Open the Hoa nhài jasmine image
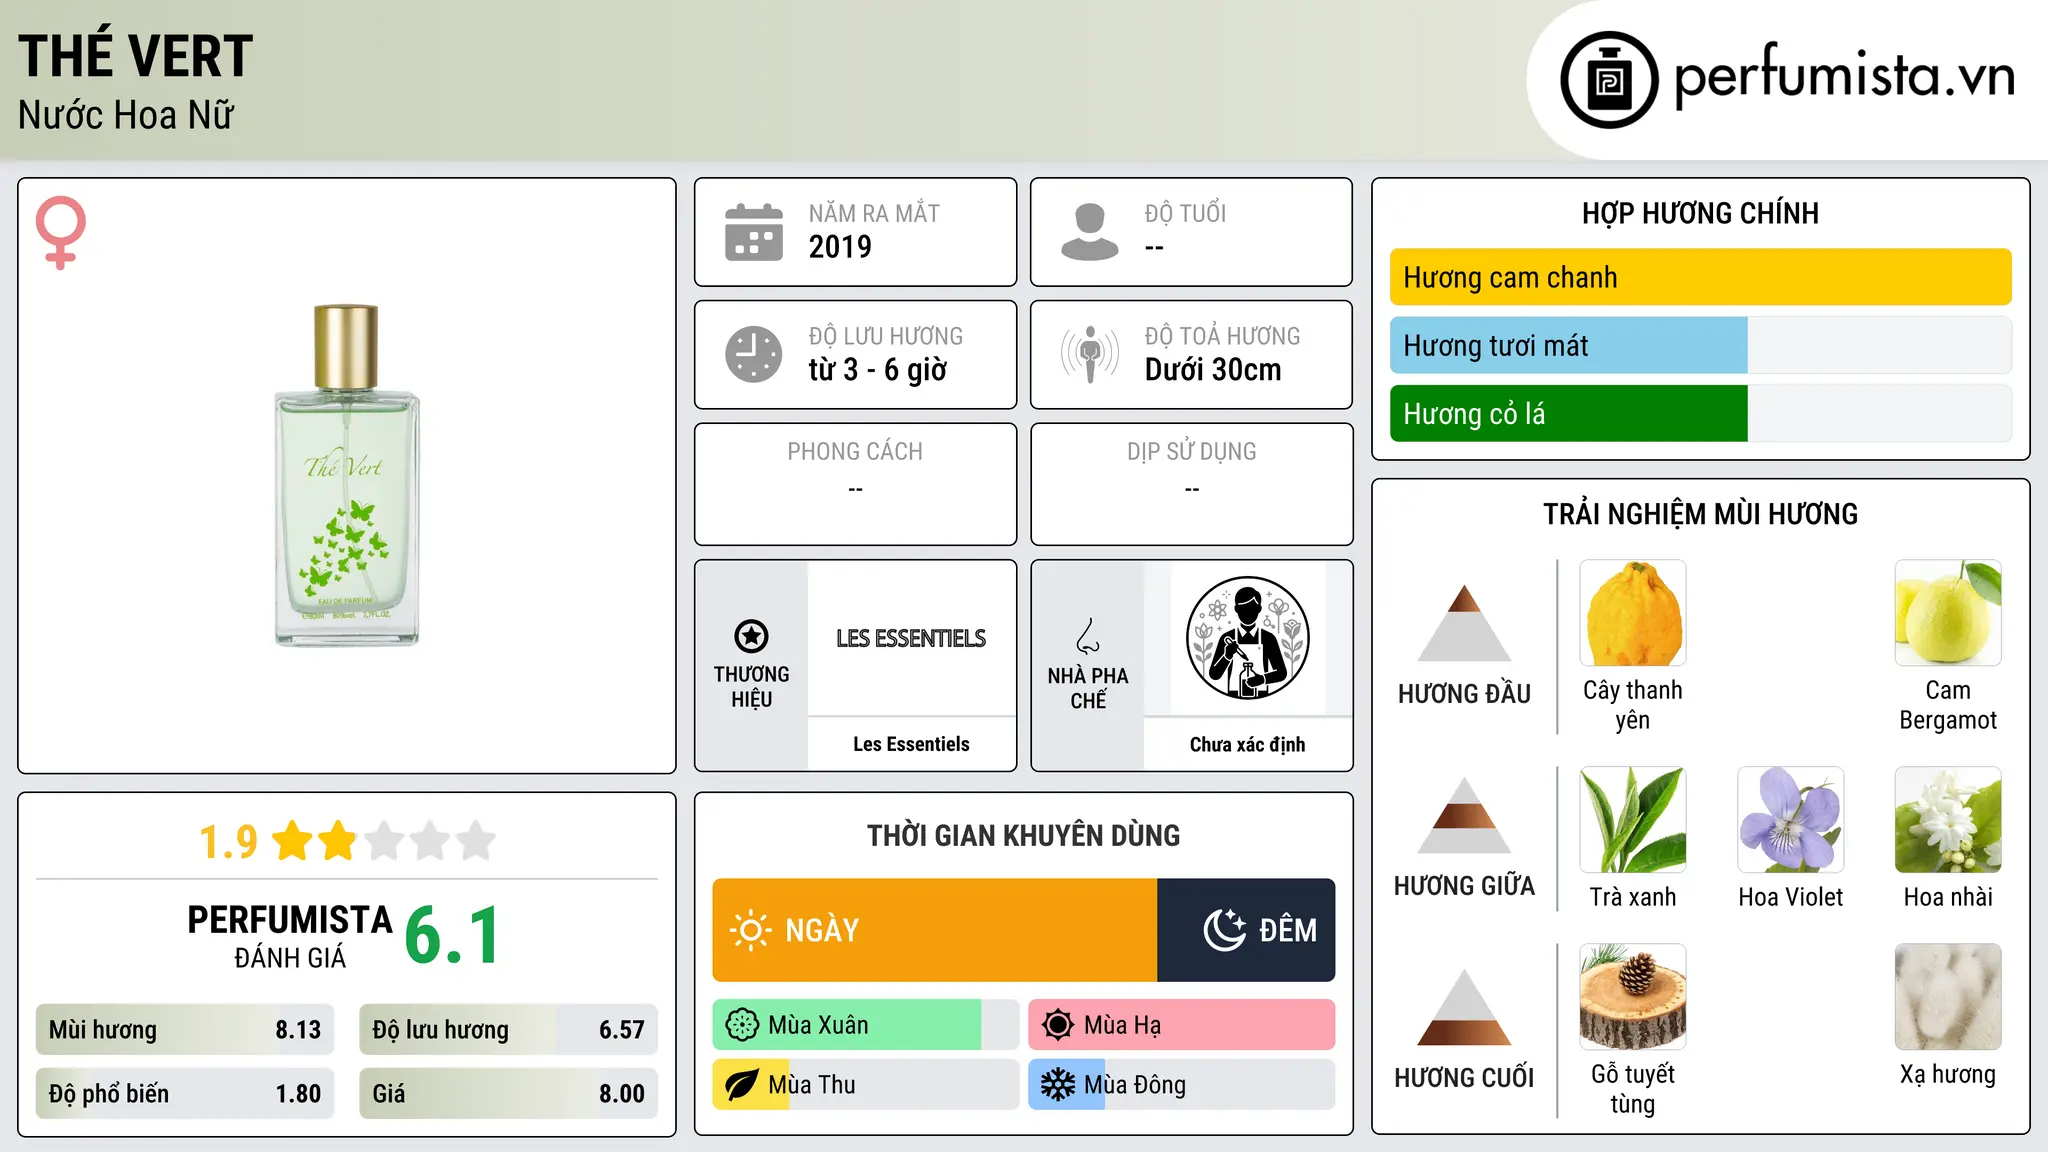Viewport: 2048px width, 1152px height. coord(1948,820)
